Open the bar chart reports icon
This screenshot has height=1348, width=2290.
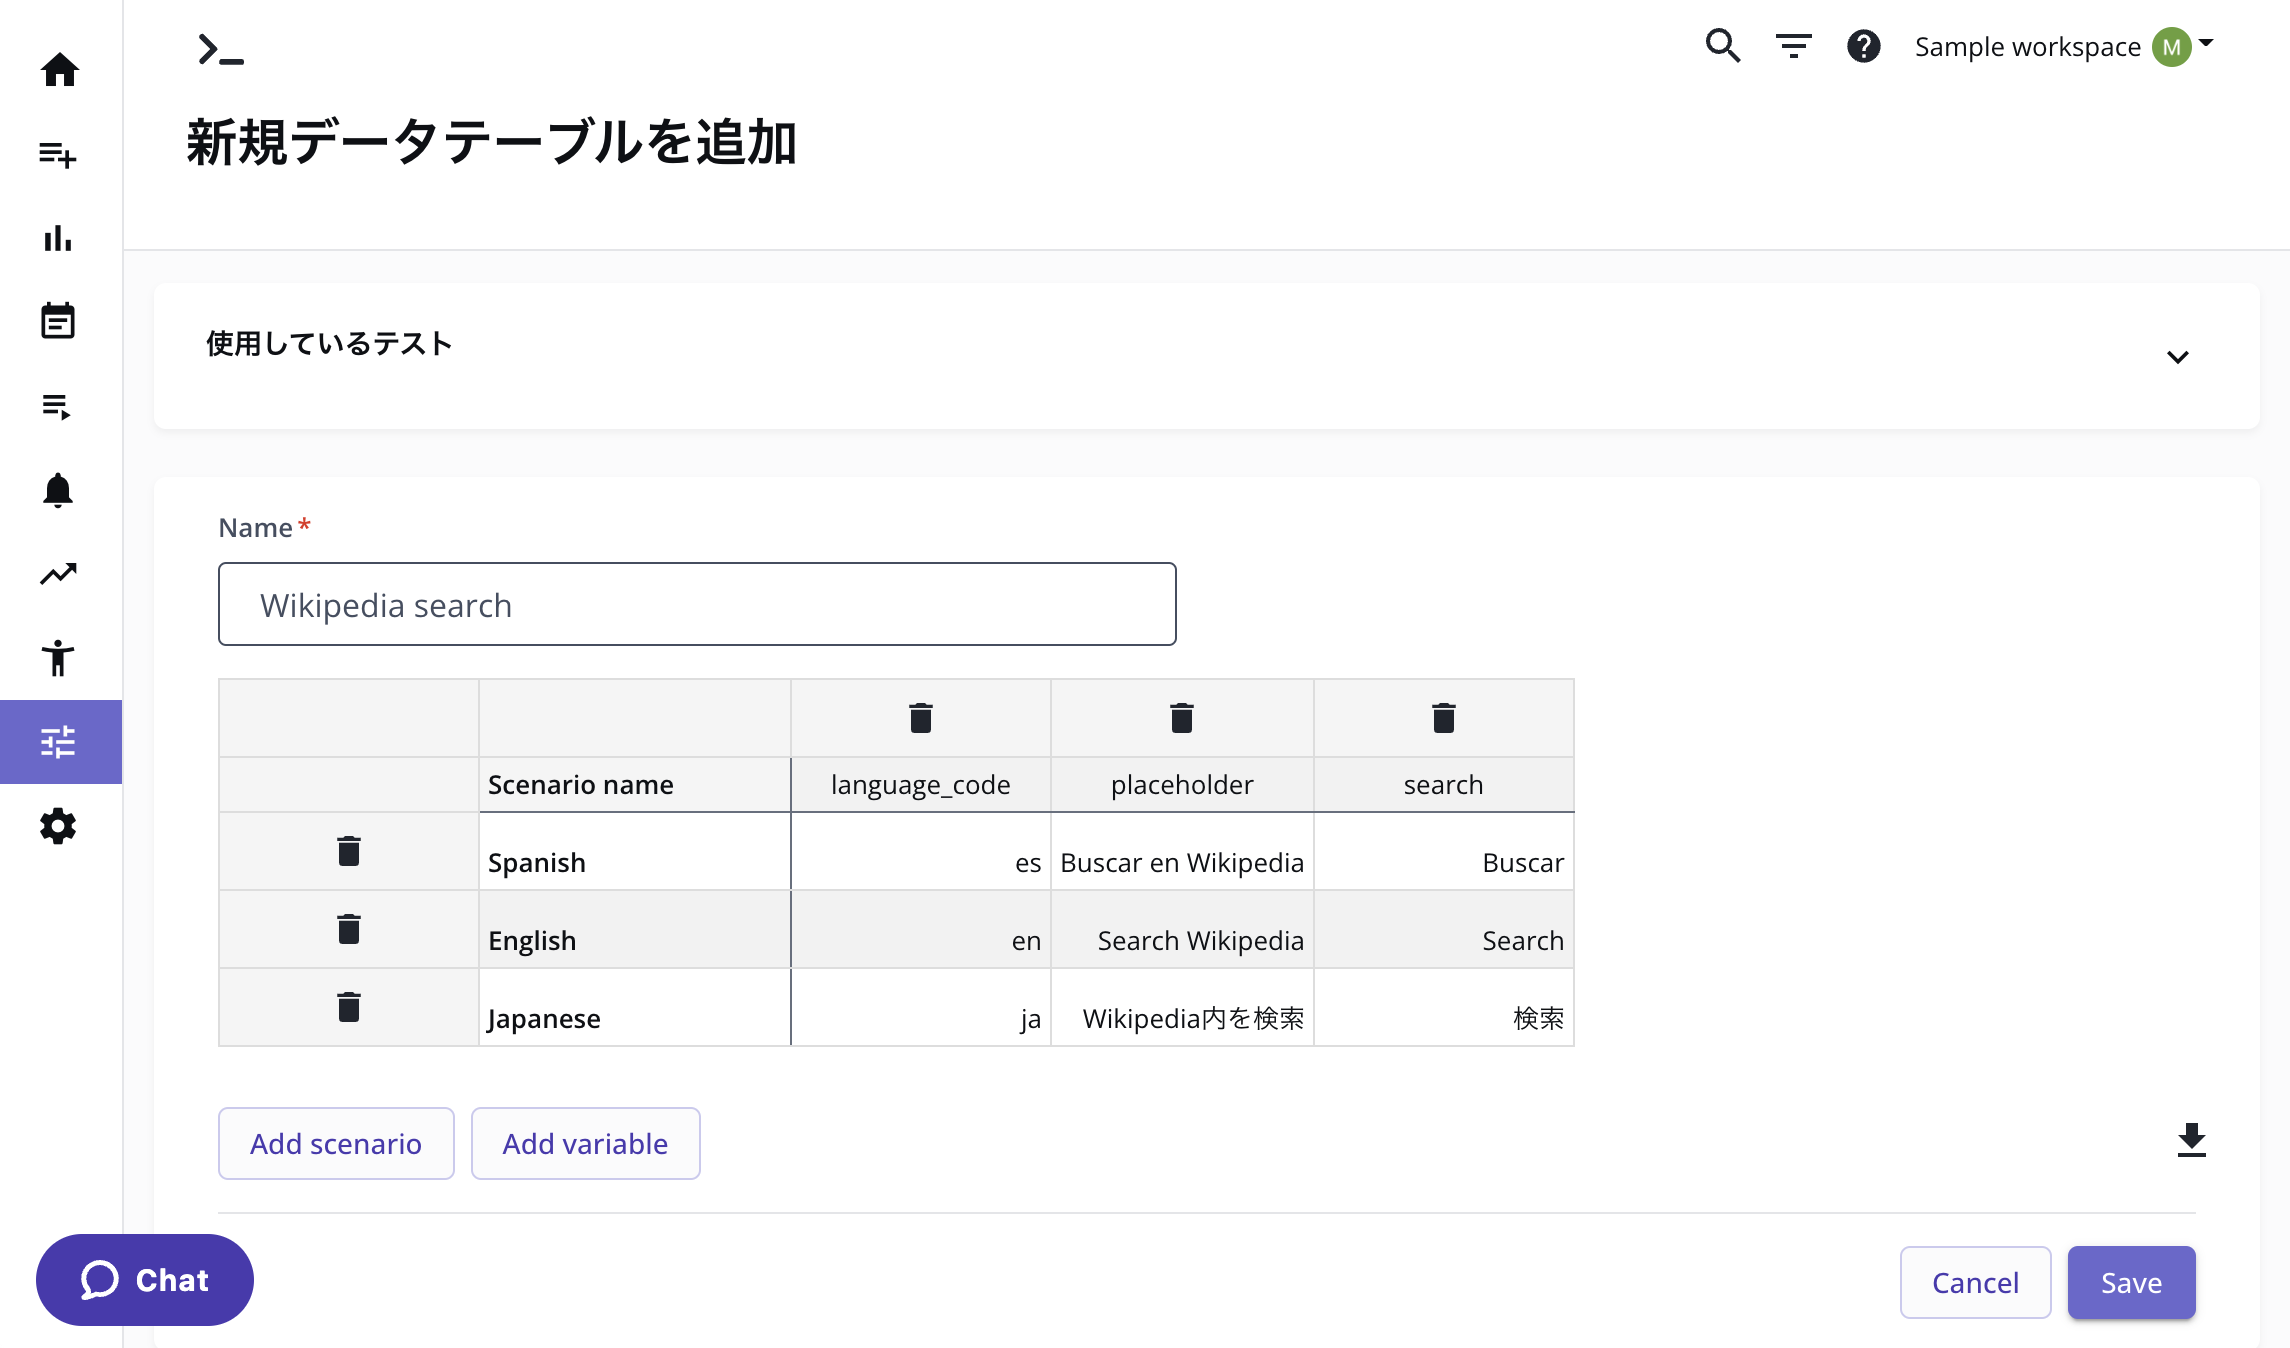(x=58, y=239)
